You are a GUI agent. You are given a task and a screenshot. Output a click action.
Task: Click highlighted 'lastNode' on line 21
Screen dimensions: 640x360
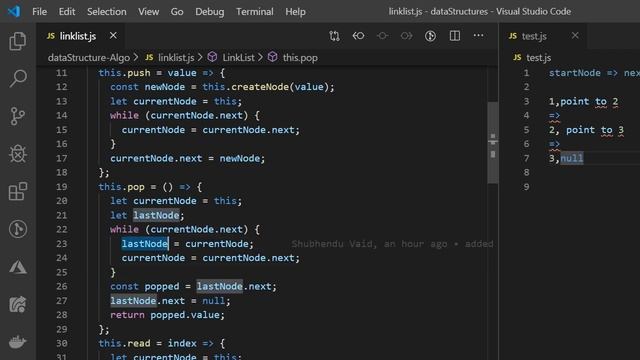click(156, 215)
